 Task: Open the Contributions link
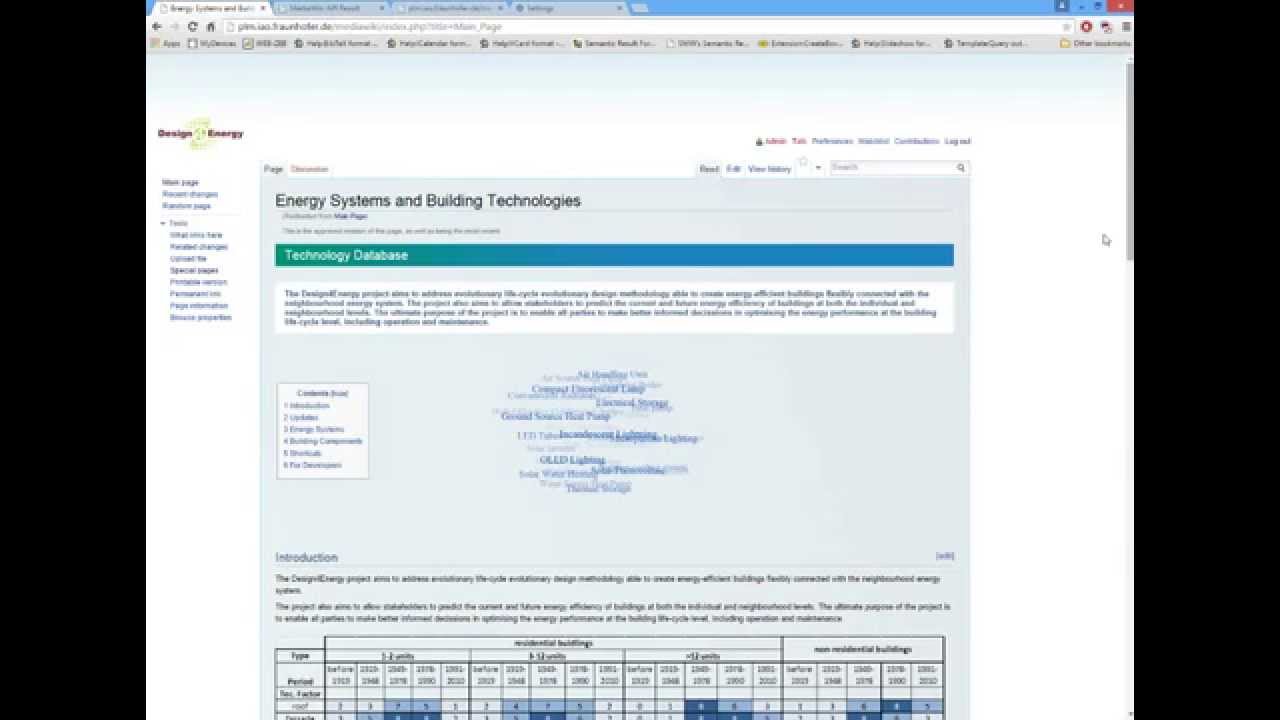[917, 142]
